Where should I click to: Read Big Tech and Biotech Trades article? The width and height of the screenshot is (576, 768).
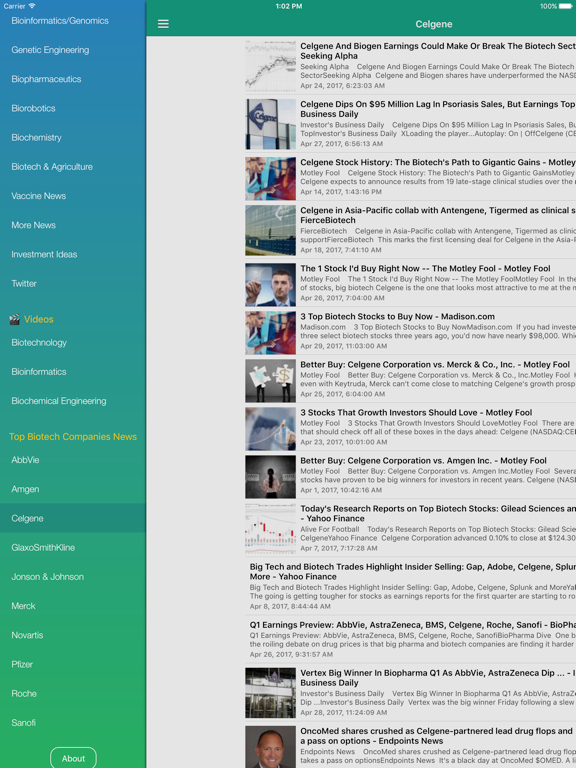(410, 586)
